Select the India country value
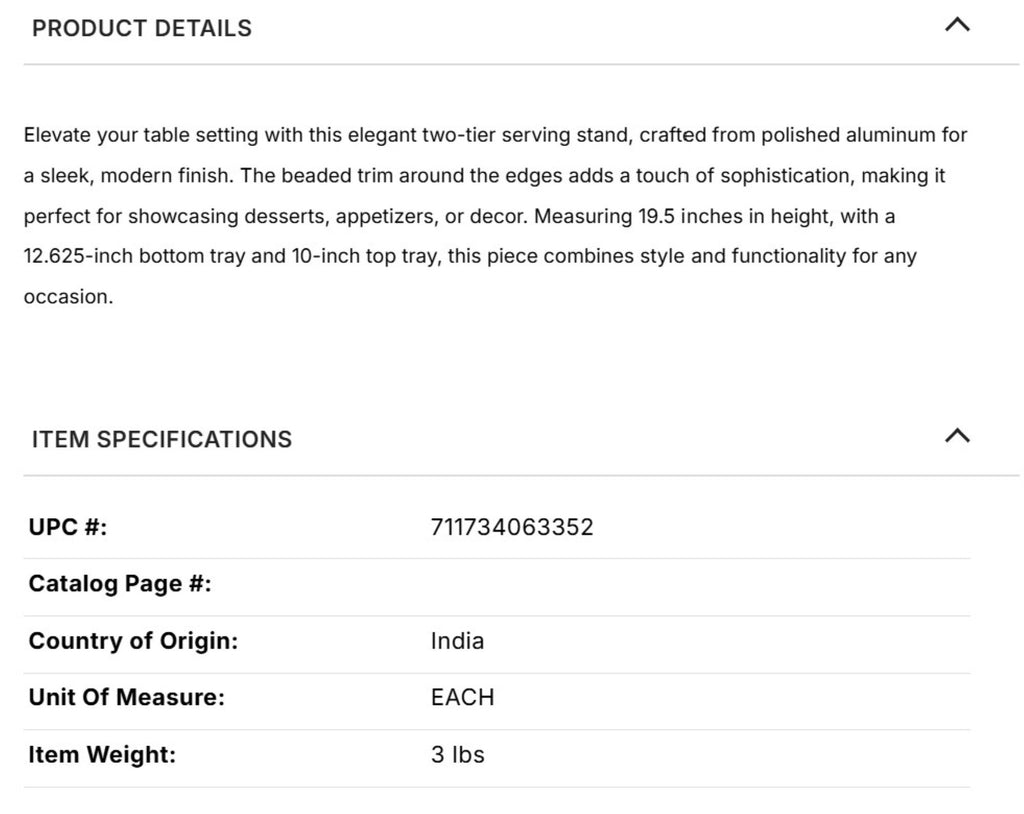Image resolution: width=1024 pixels, height=814 pixels. tap(457, 641)
